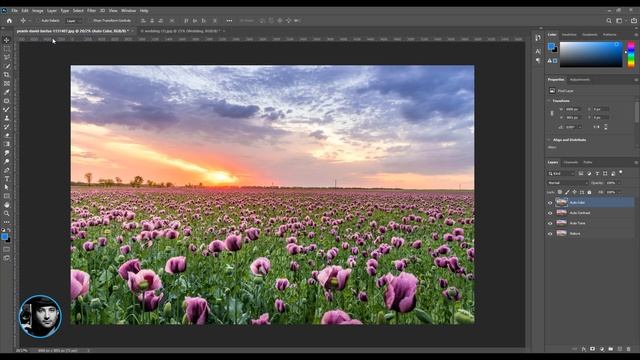Click more options ellipsis in options bar
This screenshot has height=360, width=640.
coord(229,20)
